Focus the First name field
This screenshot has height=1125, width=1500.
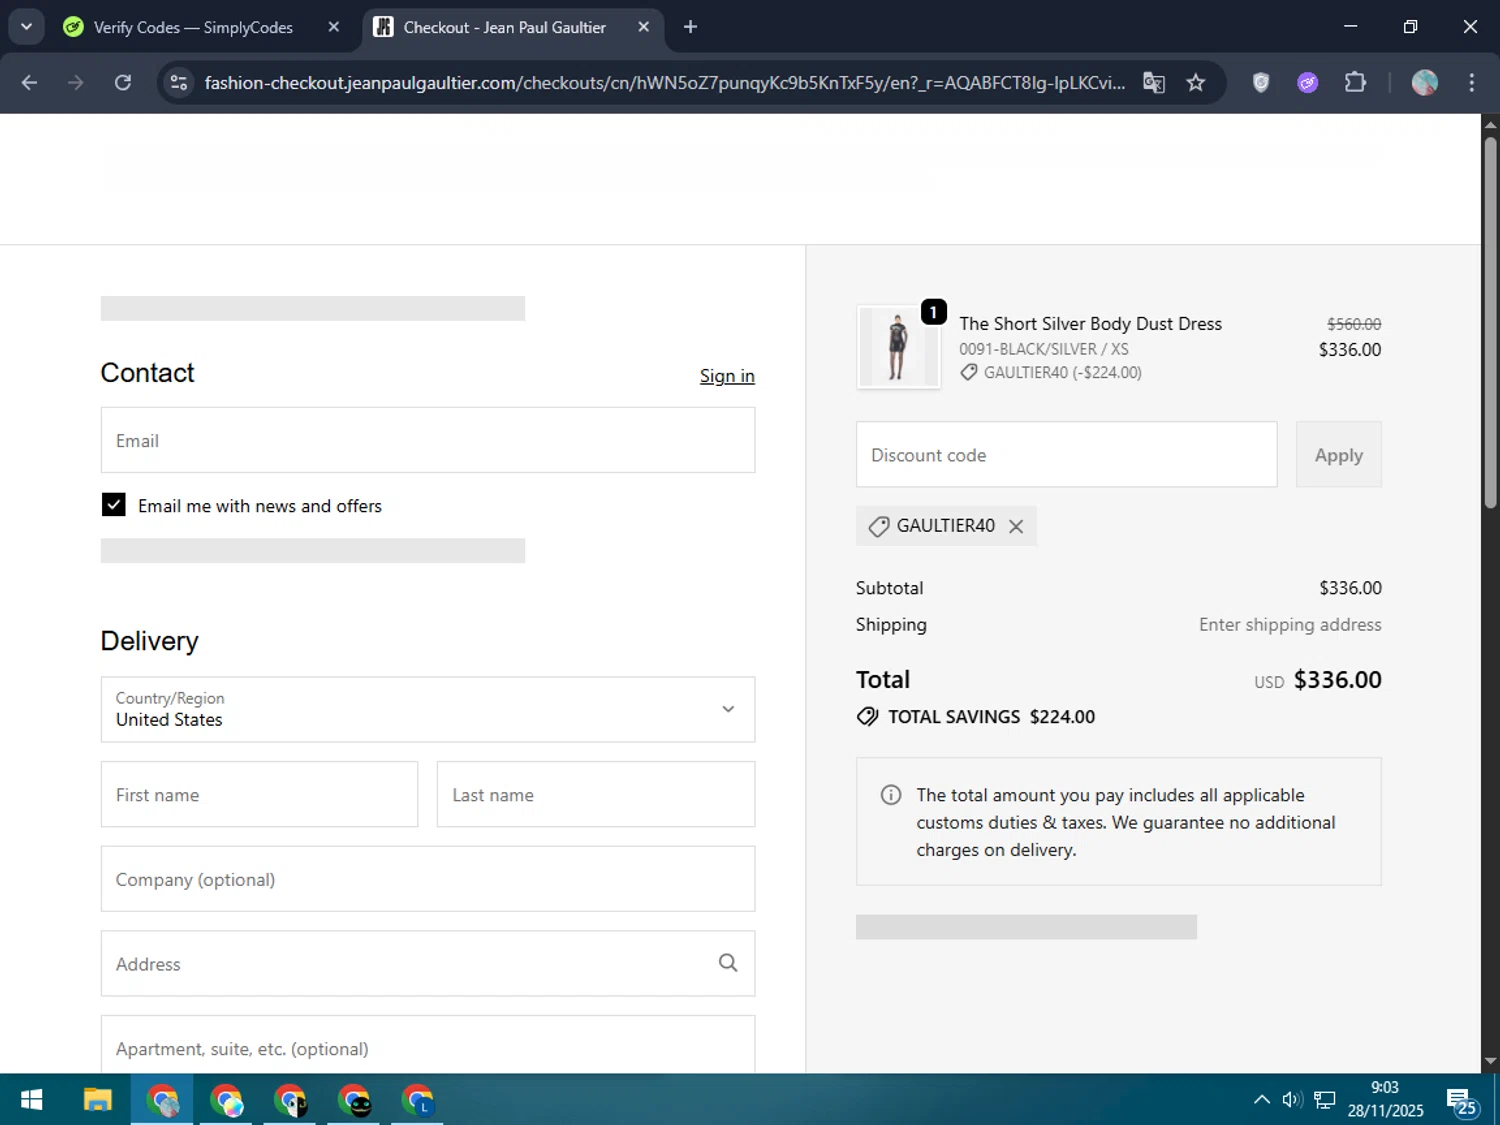(x=259, y=795)
